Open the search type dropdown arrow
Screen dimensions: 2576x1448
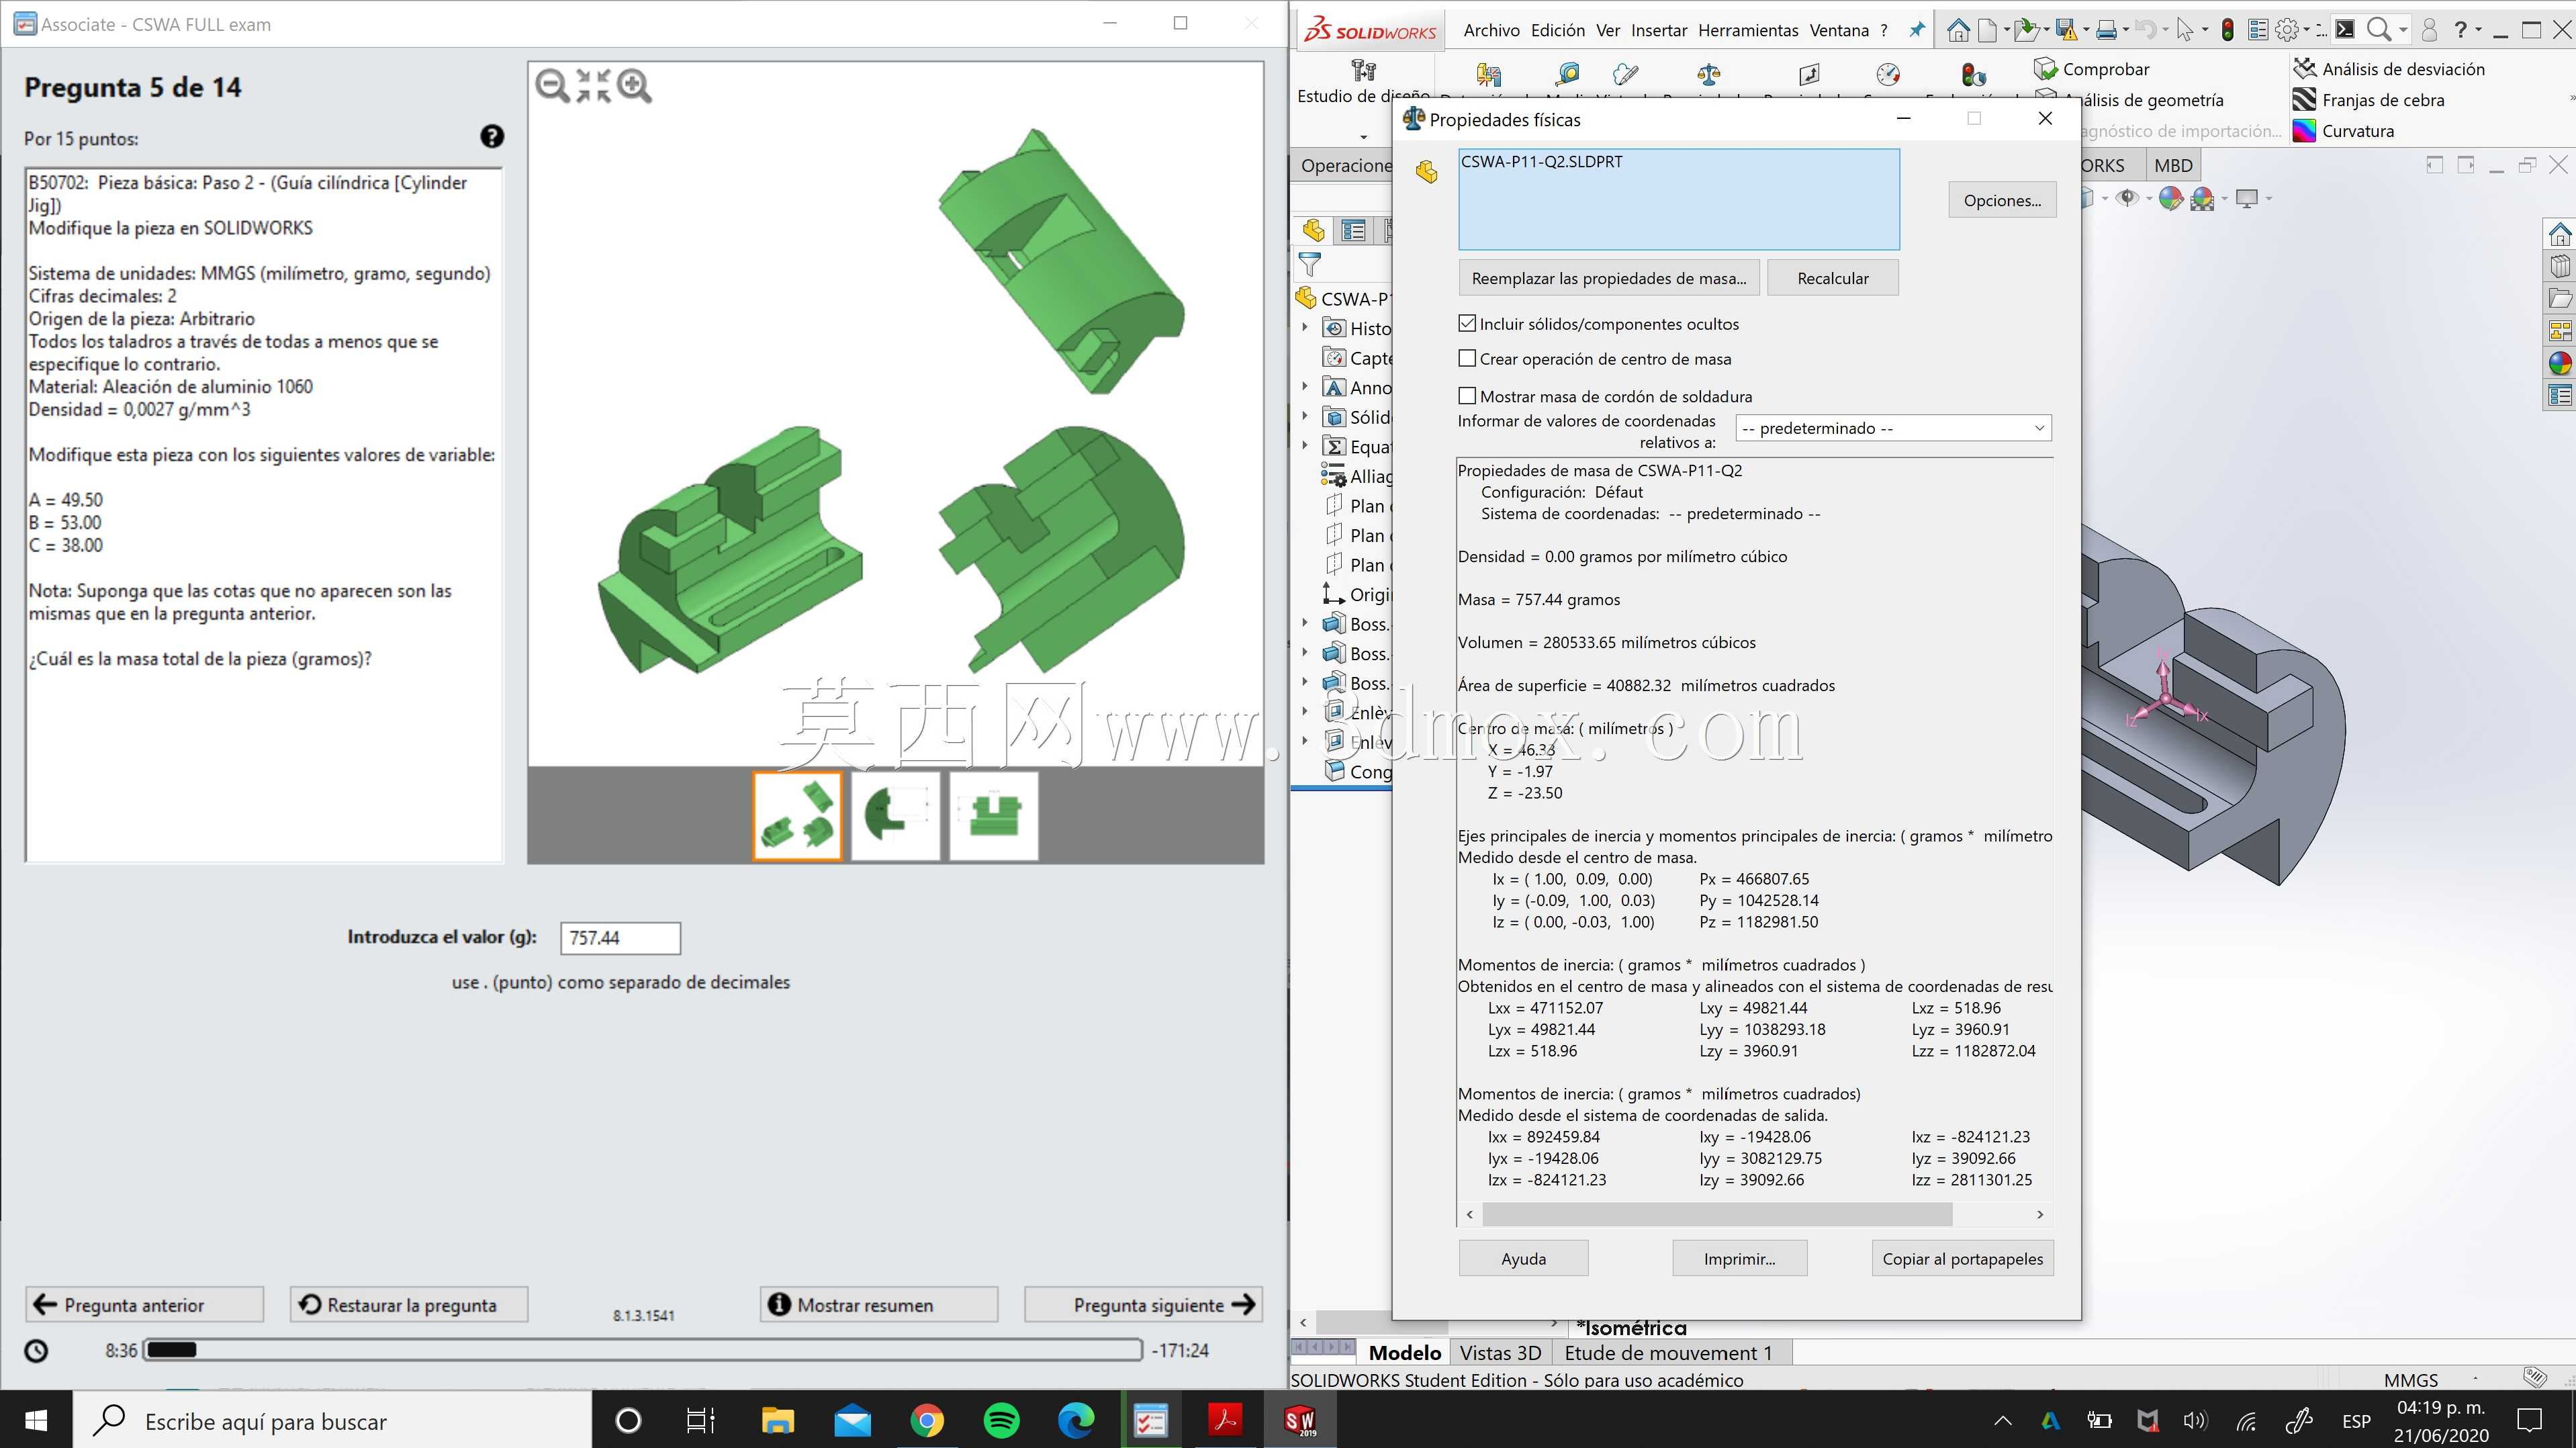[x=2402, y=30]
